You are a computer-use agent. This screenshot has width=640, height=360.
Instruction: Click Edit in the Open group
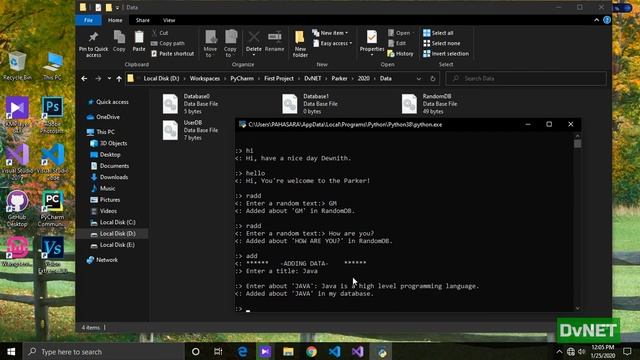coord(397,43)
